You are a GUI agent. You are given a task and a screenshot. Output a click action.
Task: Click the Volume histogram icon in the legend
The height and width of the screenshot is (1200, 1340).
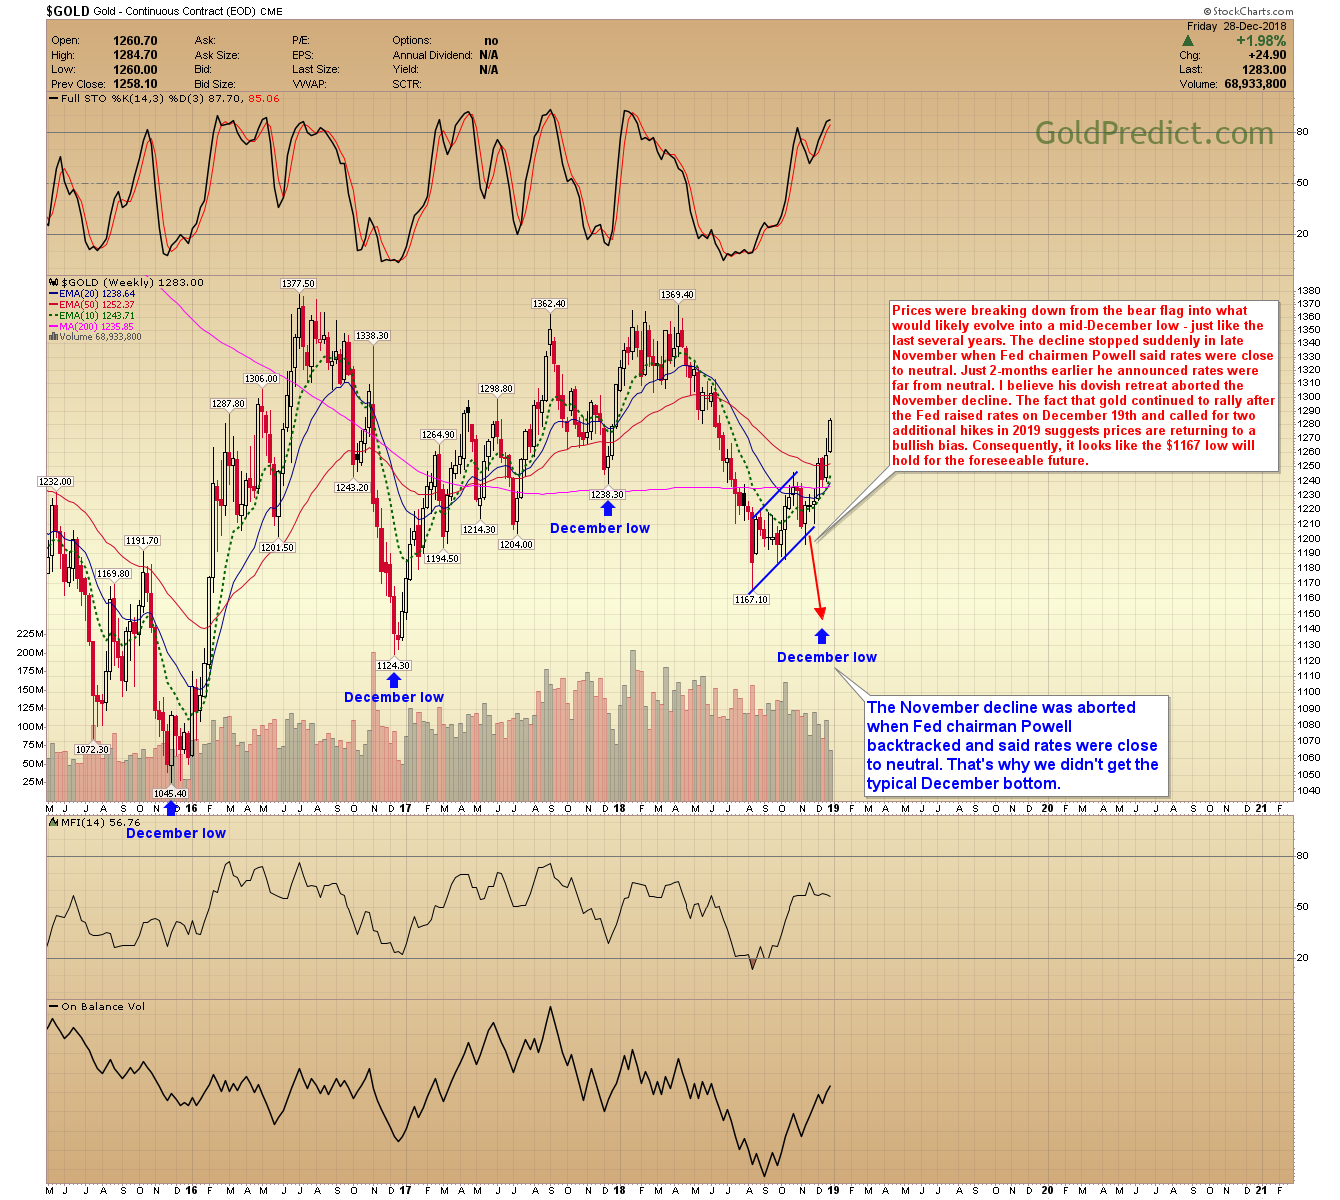click(x=54, y=337)
